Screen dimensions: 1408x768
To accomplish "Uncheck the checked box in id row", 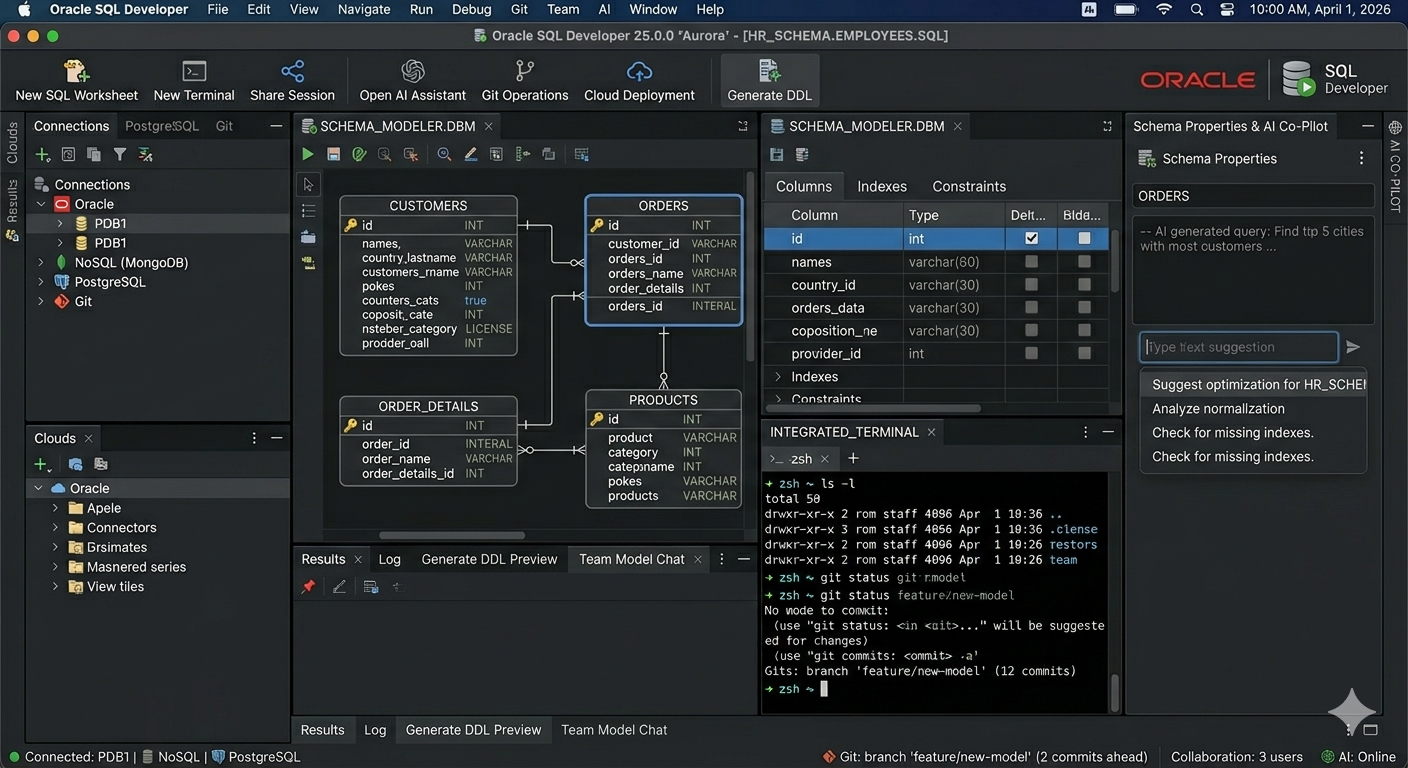I will (x=1031, y=239).
